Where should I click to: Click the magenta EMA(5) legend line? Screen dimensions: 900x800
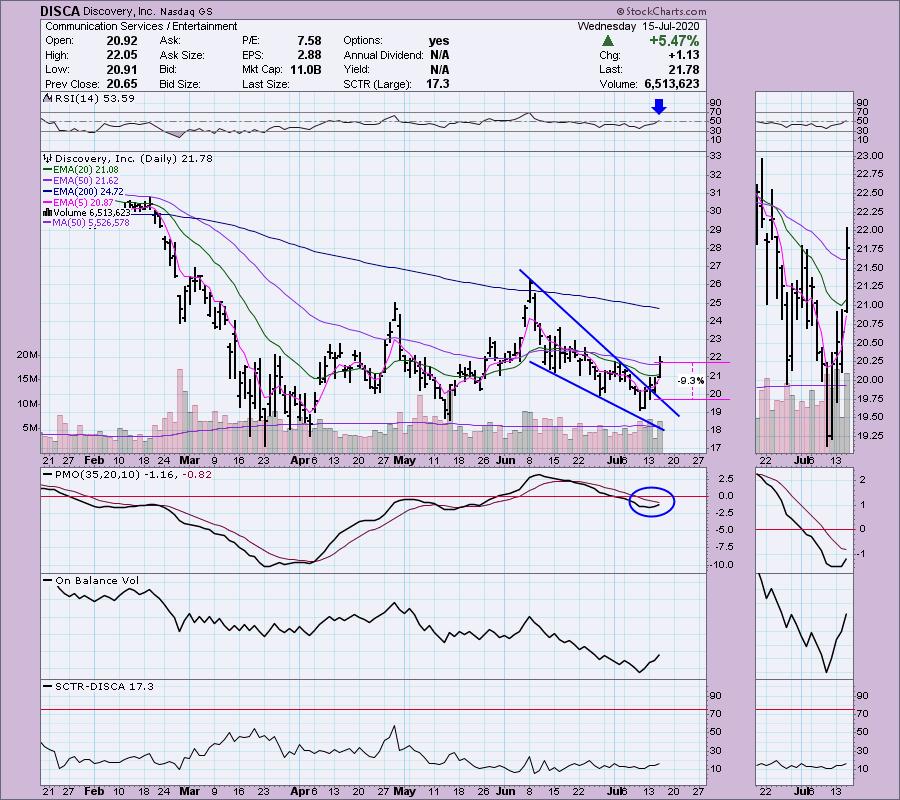click(x=48, y=203)
